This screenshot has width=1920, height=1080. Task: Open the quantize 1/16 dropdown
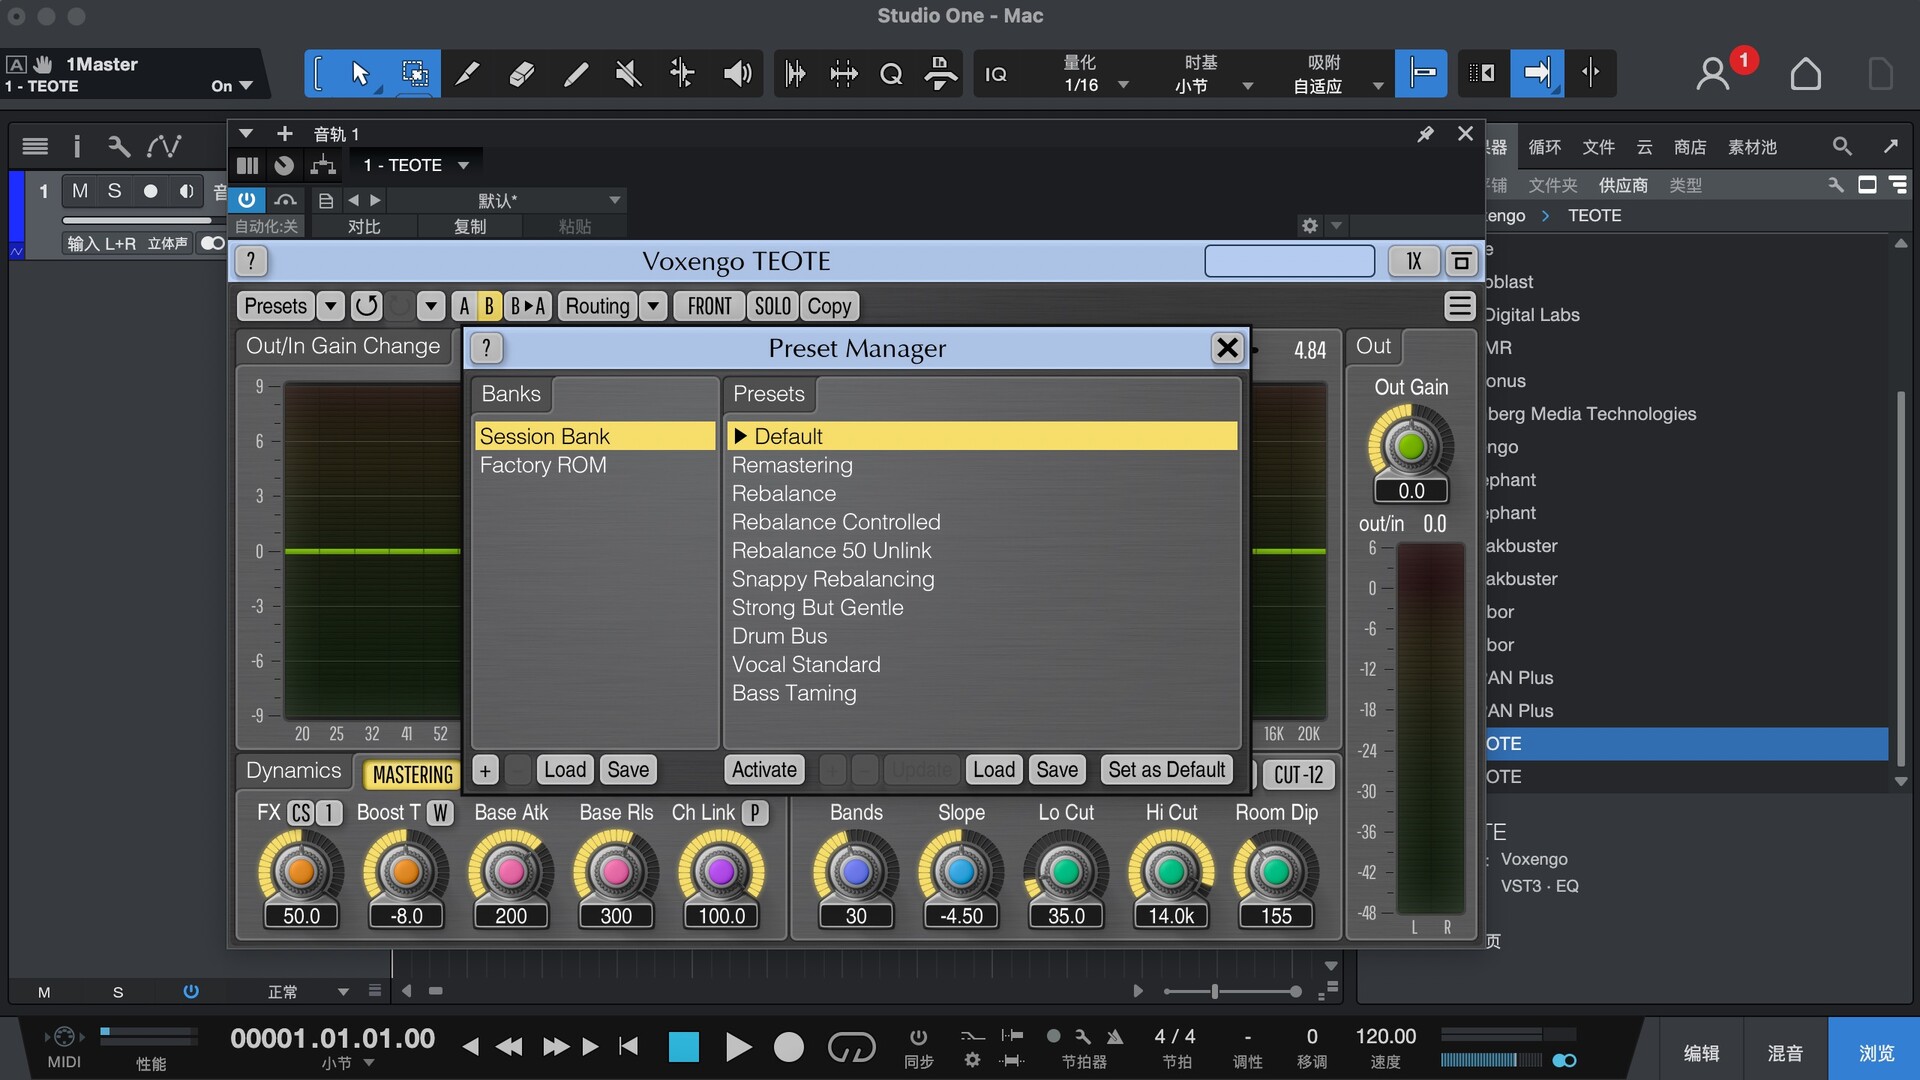pos(1123,85)
